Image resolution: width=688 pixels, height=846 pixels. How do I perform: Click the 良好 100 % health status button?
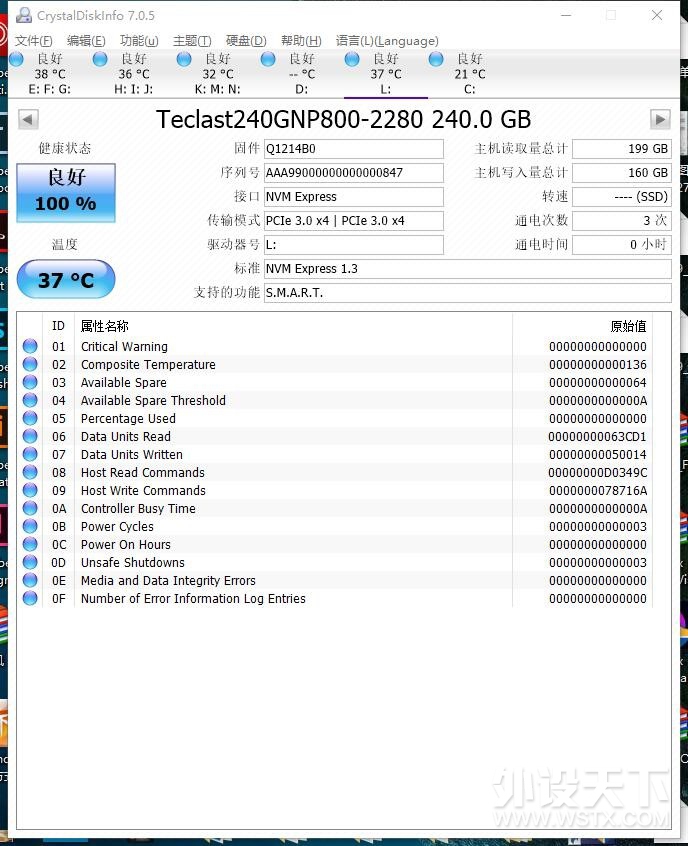coord(66,193)
